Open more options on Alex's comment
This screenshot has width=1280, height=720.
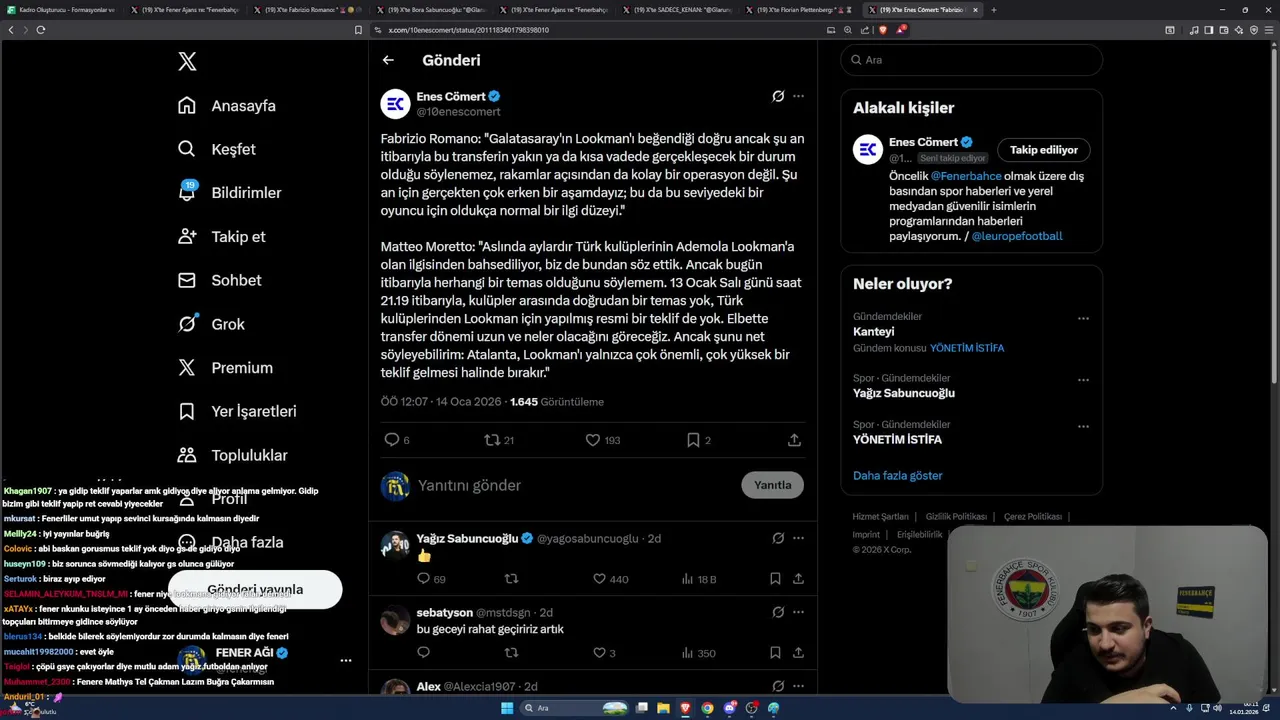tap(798, 686)
